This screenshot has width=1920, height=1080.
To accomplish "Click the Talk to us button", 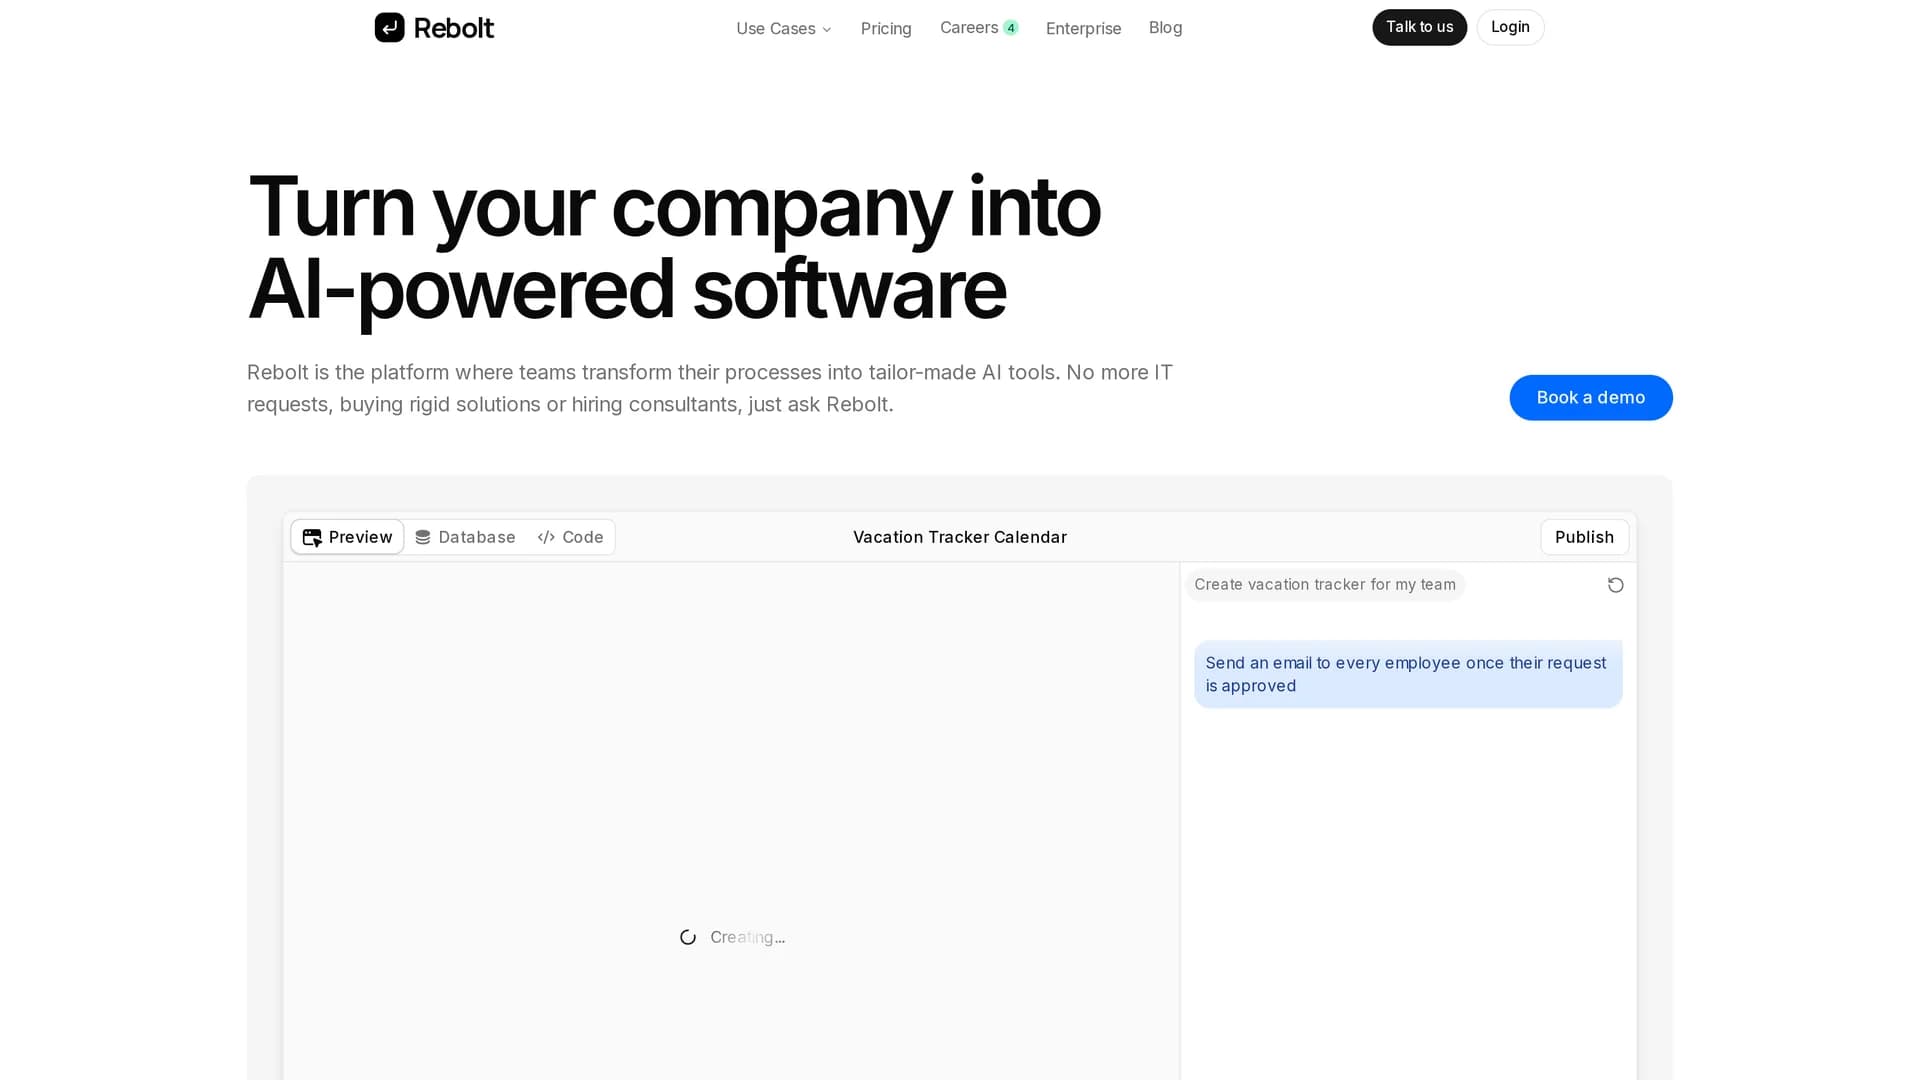I will (1419, 27).
